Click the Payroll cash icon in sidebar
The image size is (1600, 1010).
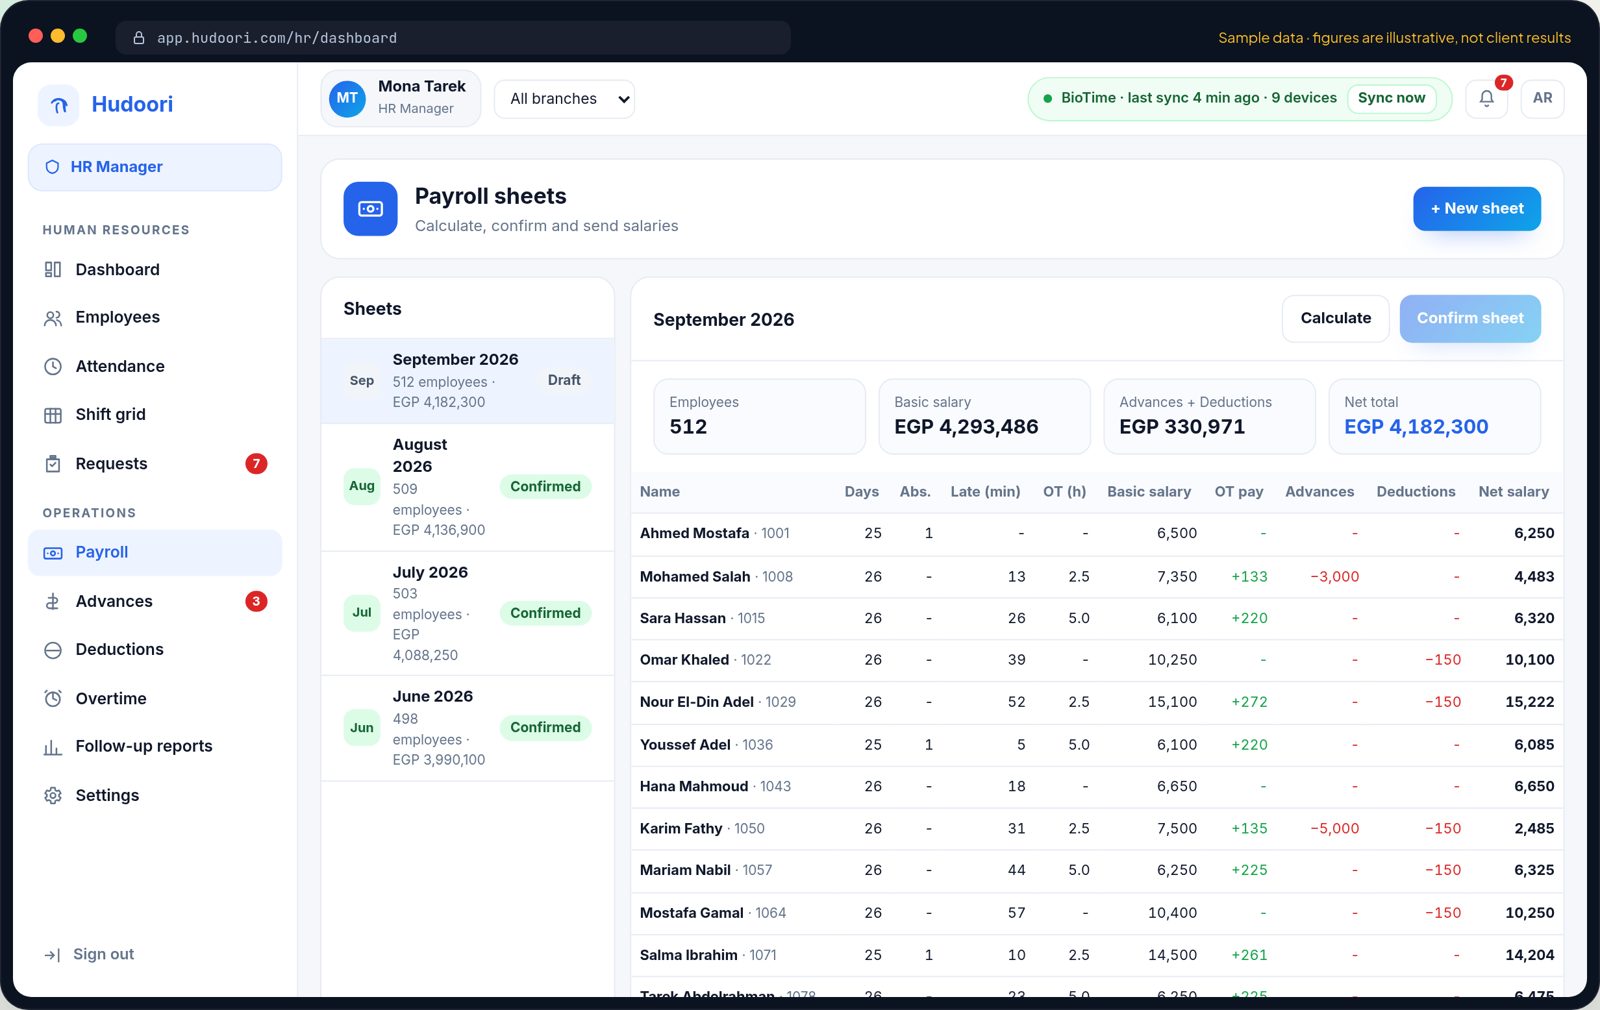pyautogui.click(x=53, y=553)
